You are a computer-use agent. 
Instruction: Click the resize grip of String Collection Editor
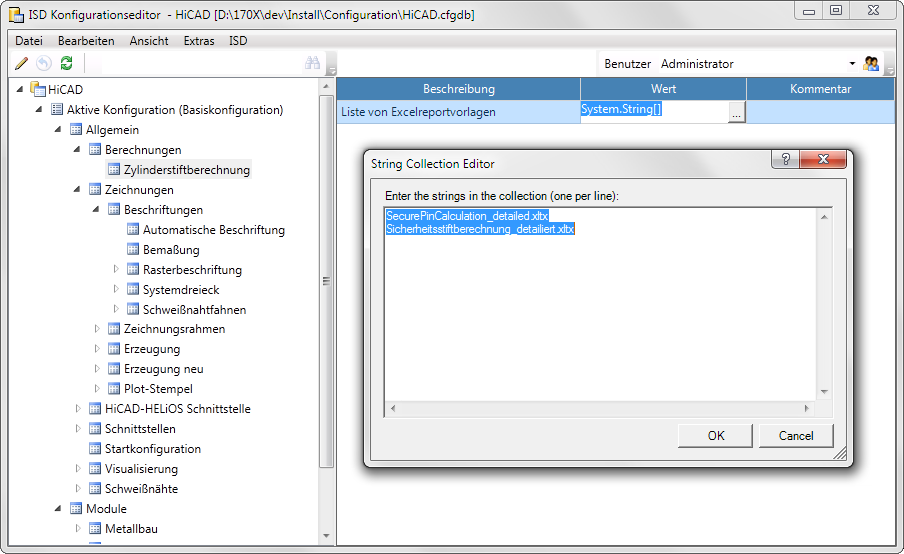click(840, 454)
